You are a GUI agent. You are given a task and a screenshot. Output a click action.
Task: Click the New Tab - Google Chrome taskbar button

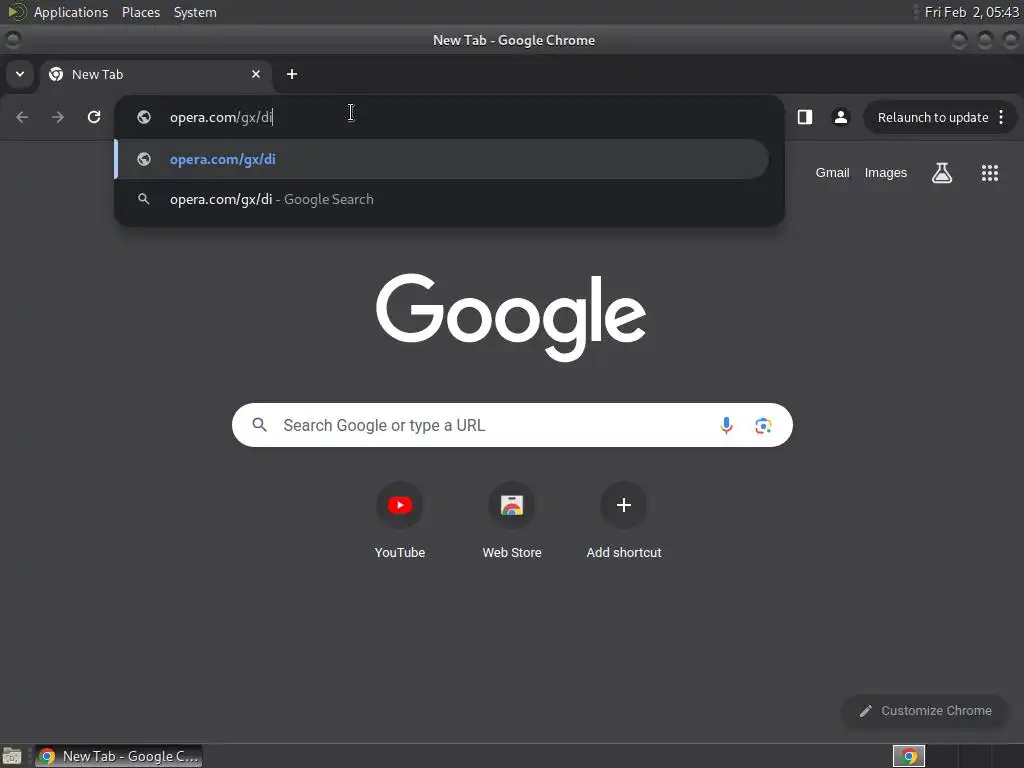(118, 756)
